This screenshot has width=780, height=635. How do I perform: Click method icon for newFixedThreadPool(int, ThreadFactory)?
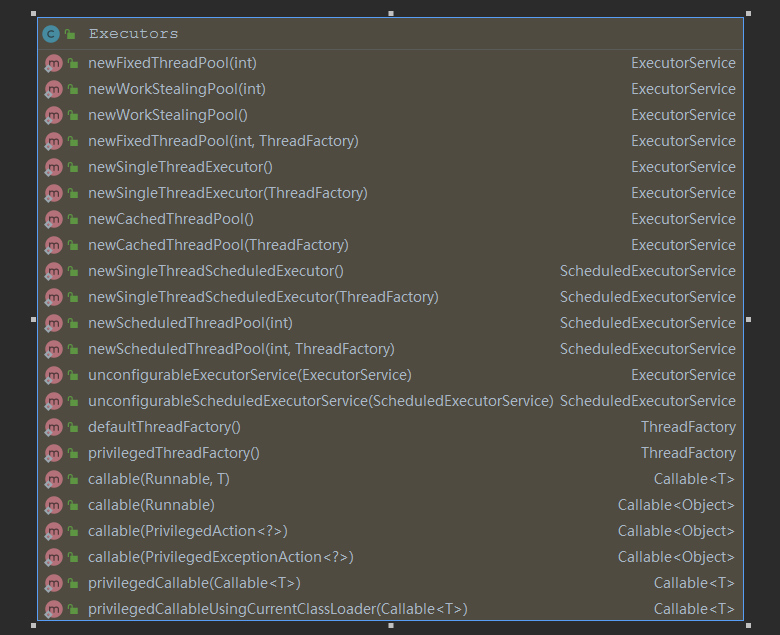tap(53, 142)
